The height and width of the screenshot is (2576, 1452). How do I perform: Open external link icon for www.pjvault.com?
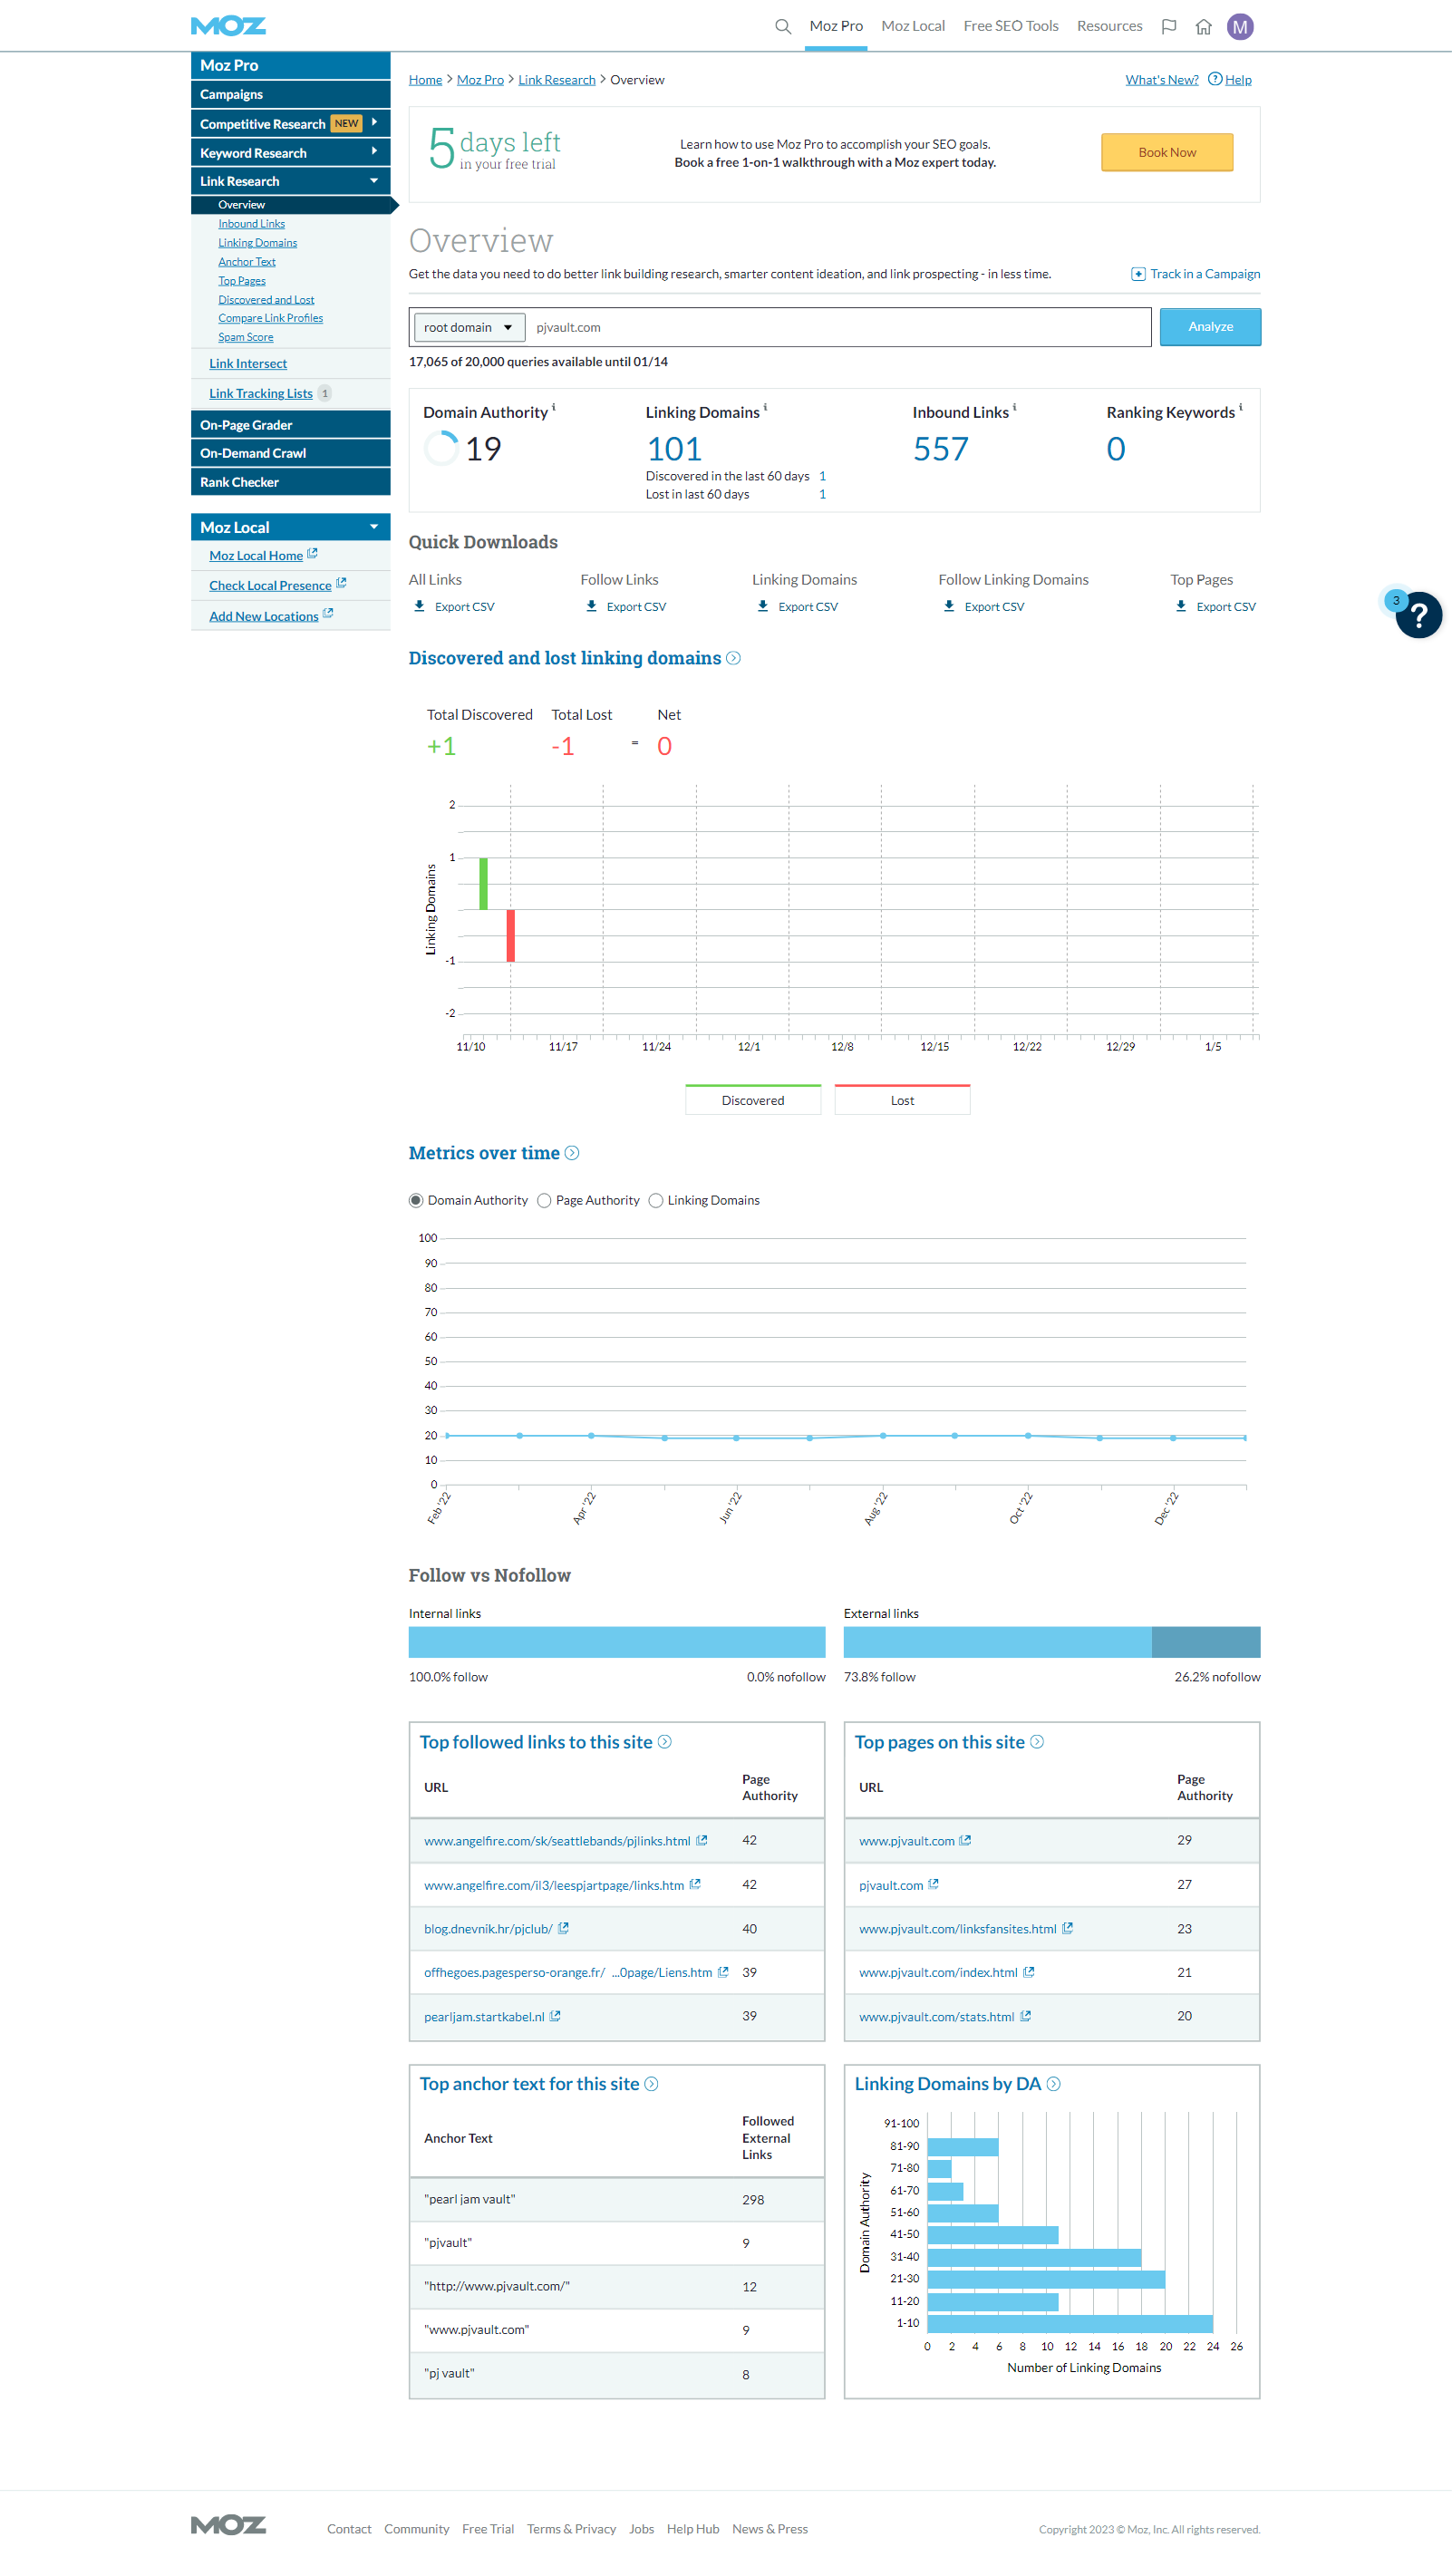[965, 1840]
